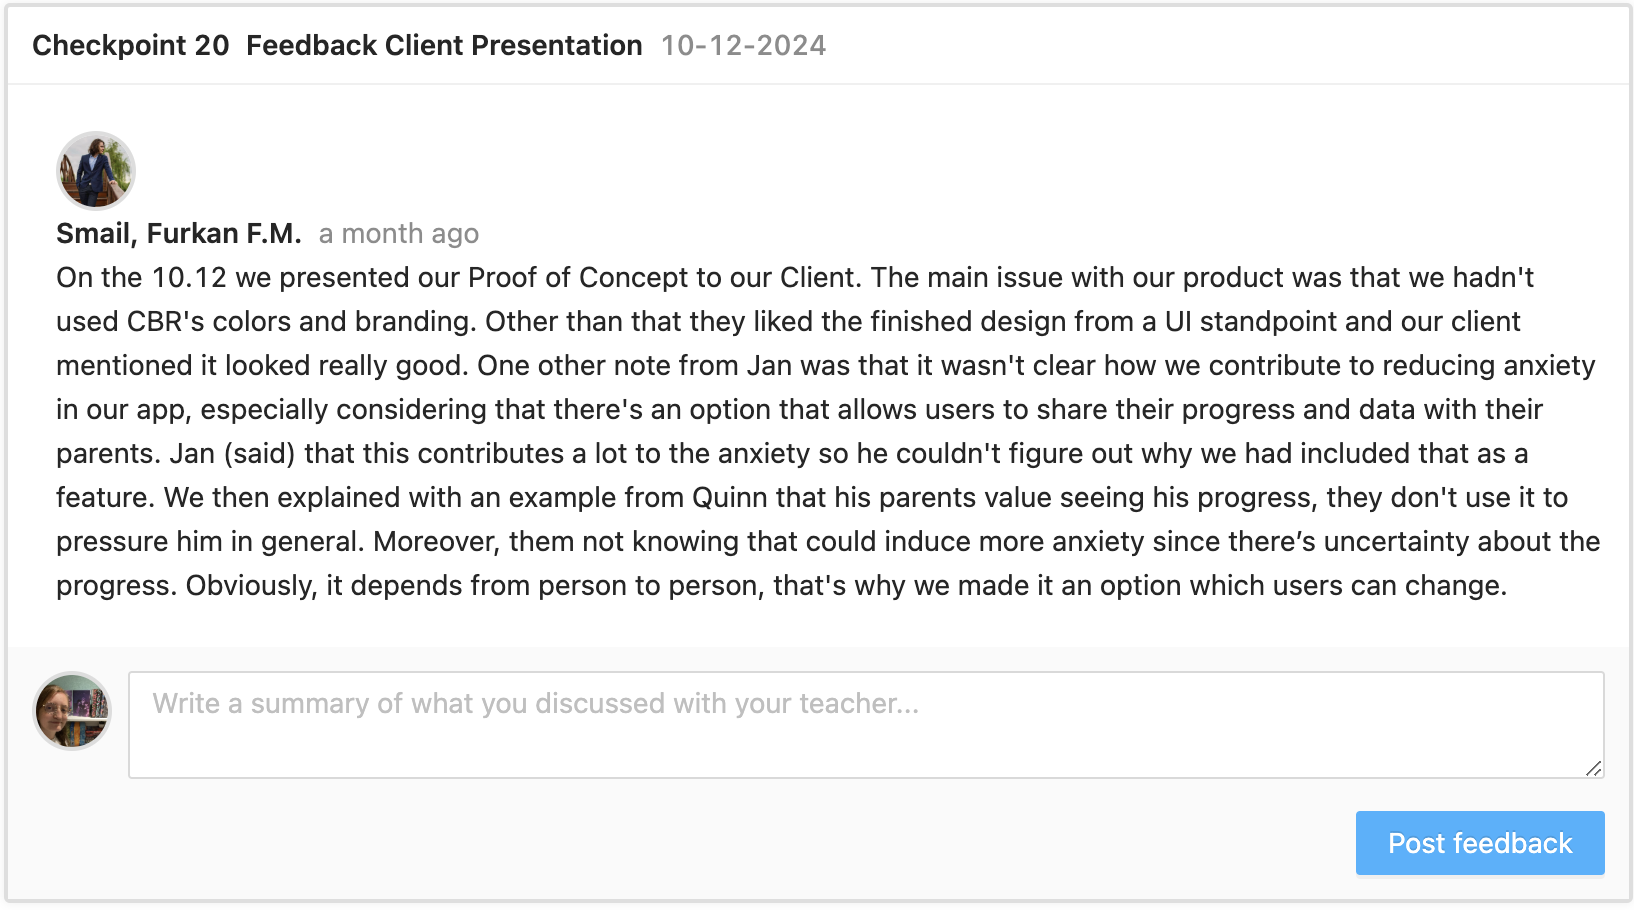Focus the feedback summary text field
Screen dimensions: 1634x910
point(865,725)
